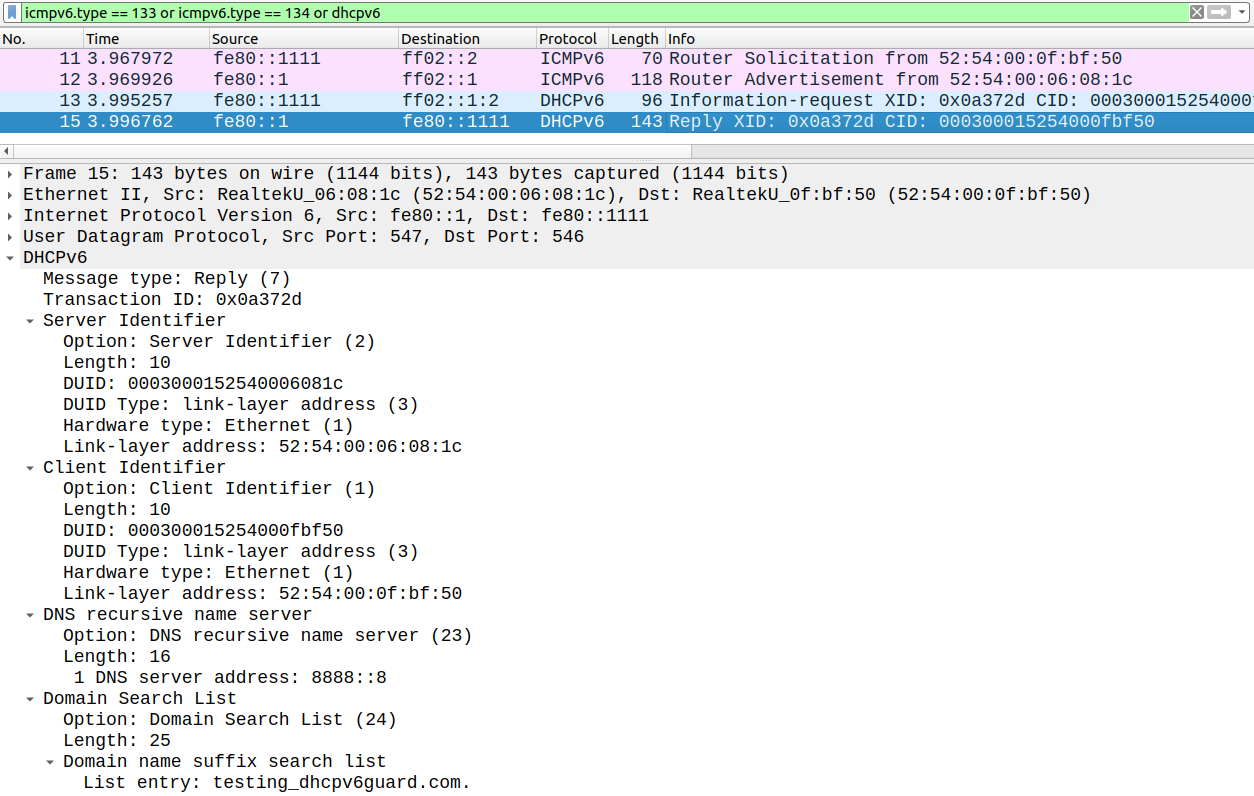The height and width of the screenshot is (796, 1254).
Task: Sort packets by the Protocol column
Action: [571, 39]
